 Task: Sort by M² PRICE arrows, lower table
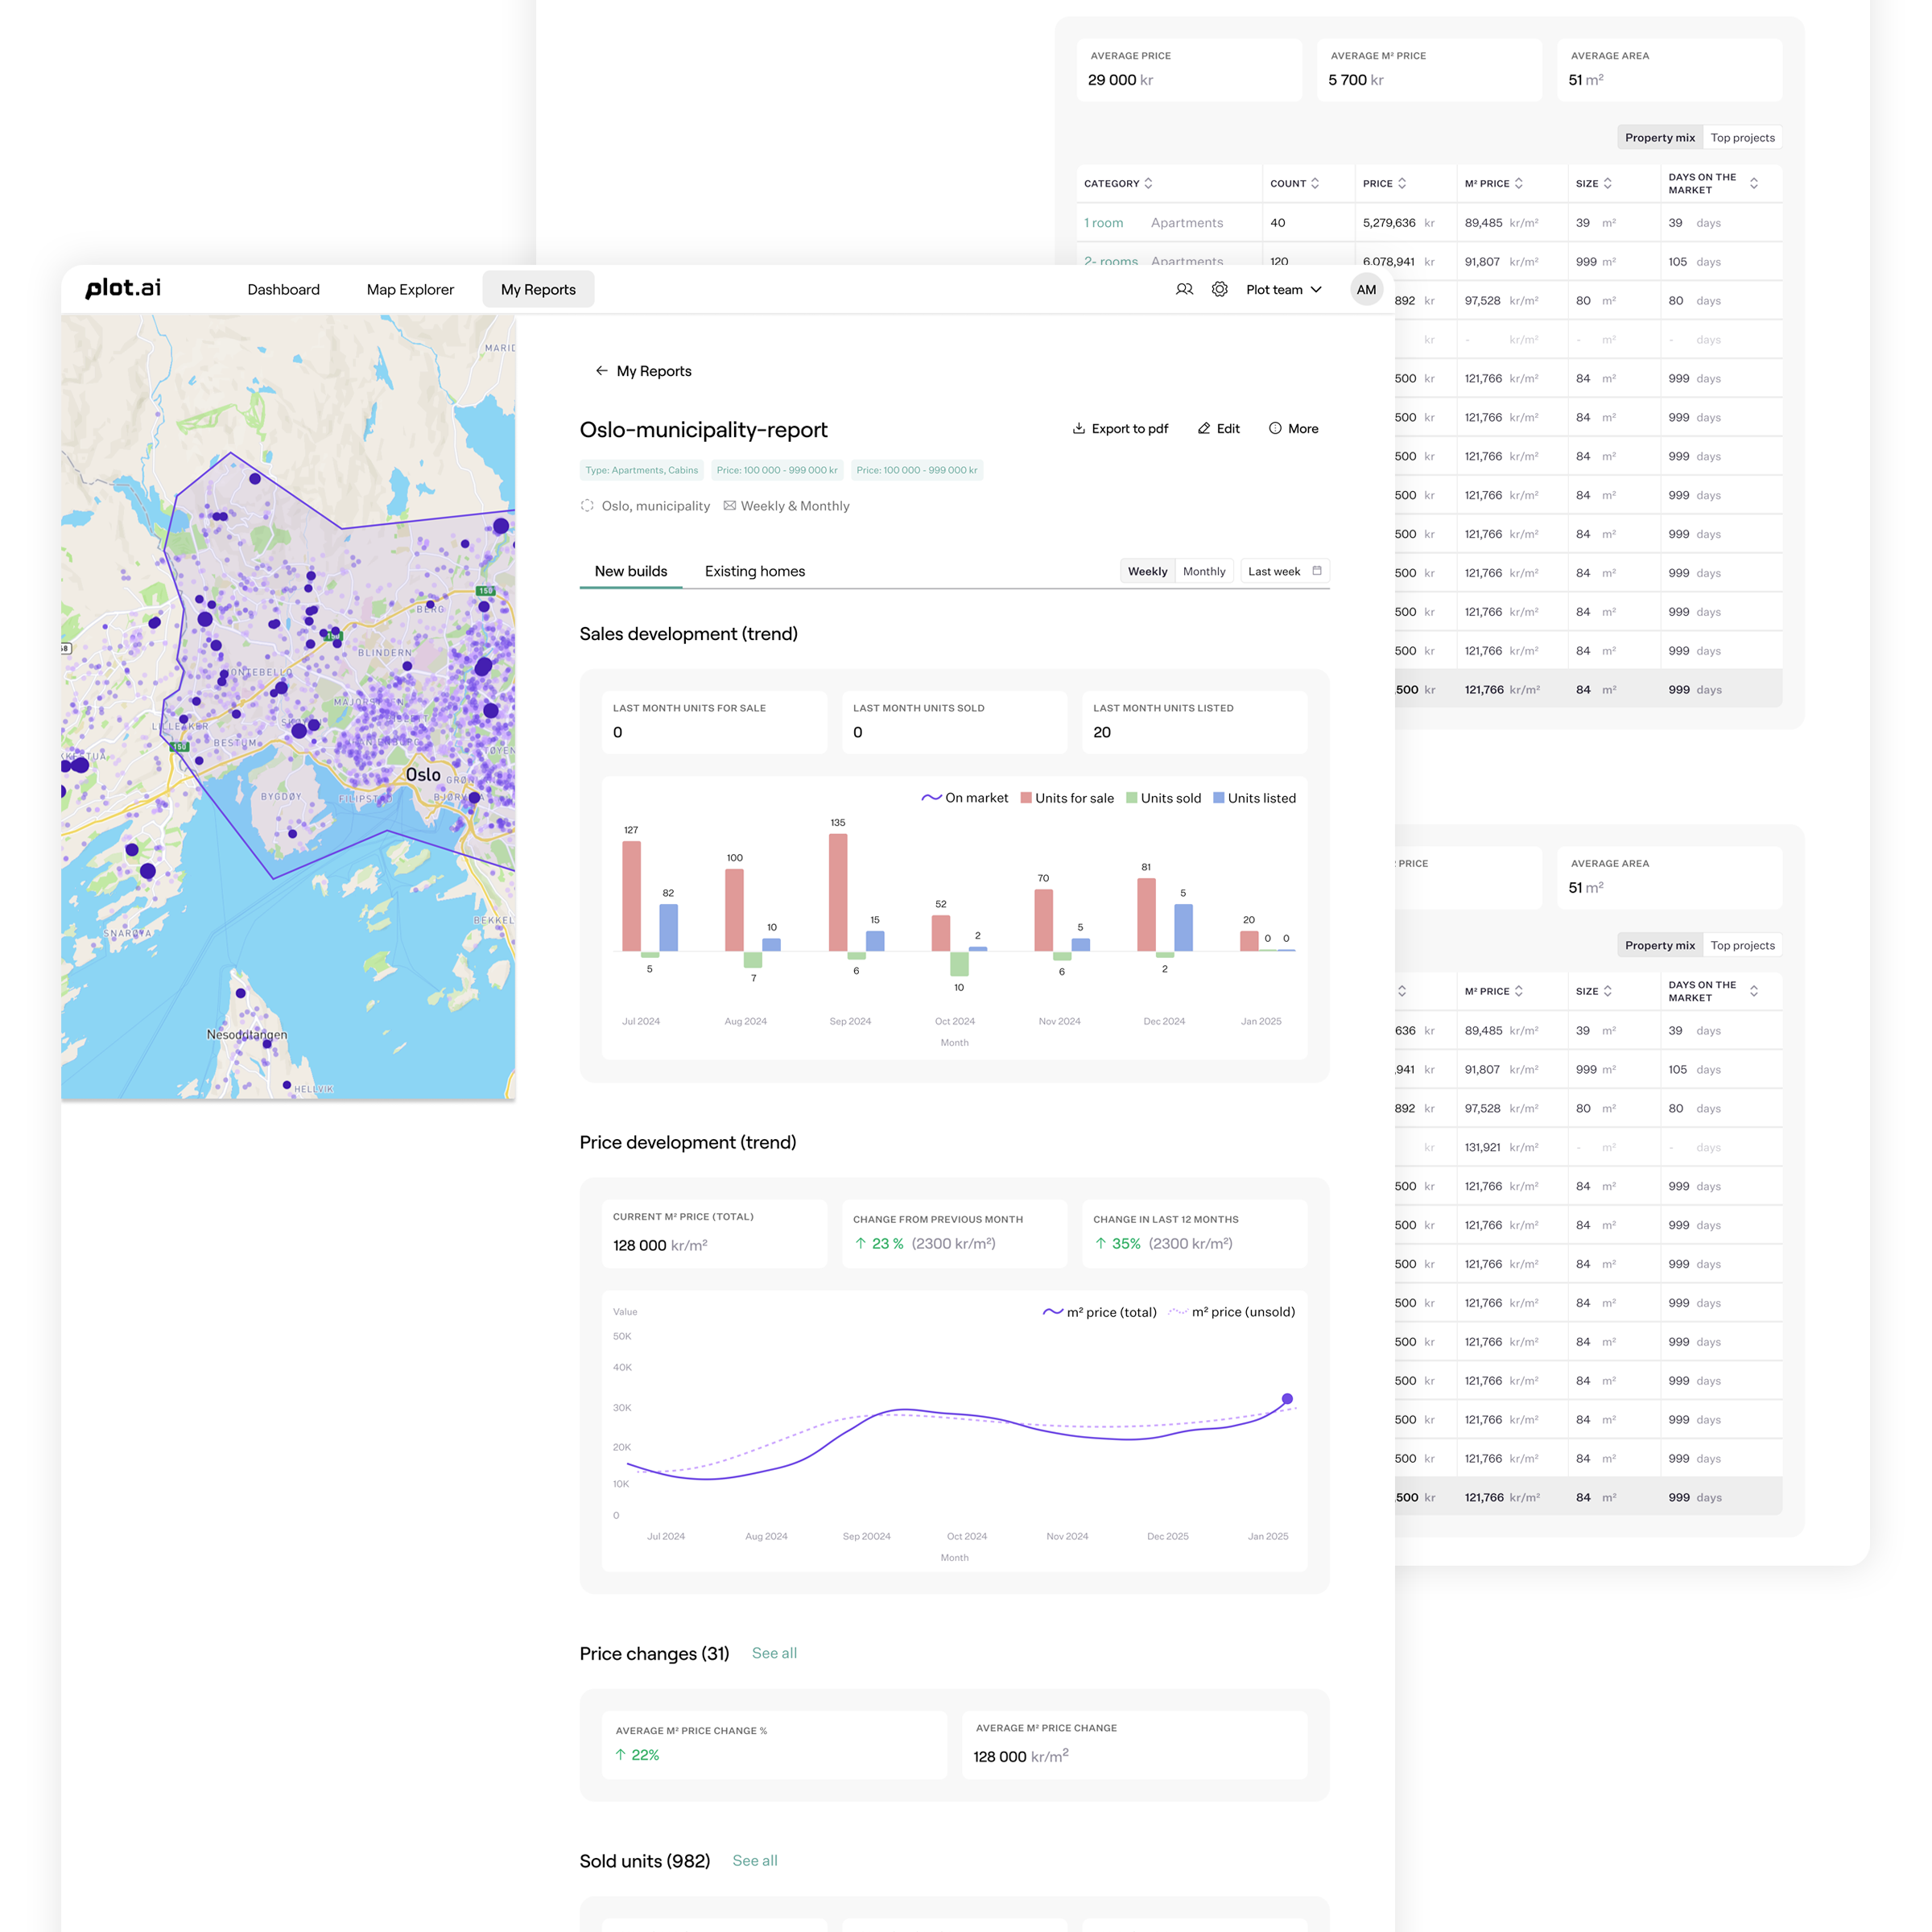[x=1519, y=991]
